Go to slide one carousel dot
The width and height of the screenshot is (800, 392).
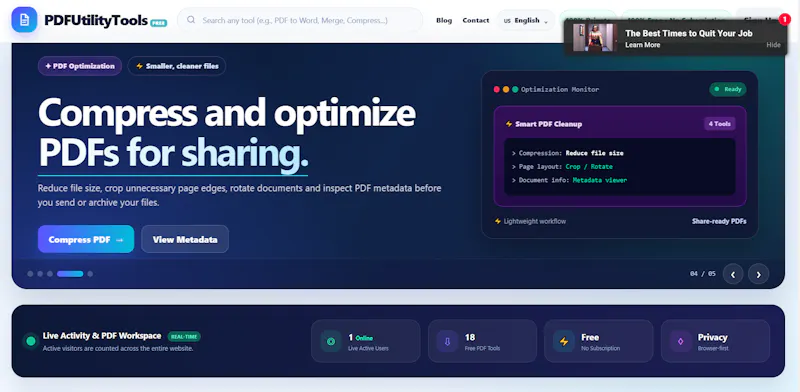pos(30,274)
